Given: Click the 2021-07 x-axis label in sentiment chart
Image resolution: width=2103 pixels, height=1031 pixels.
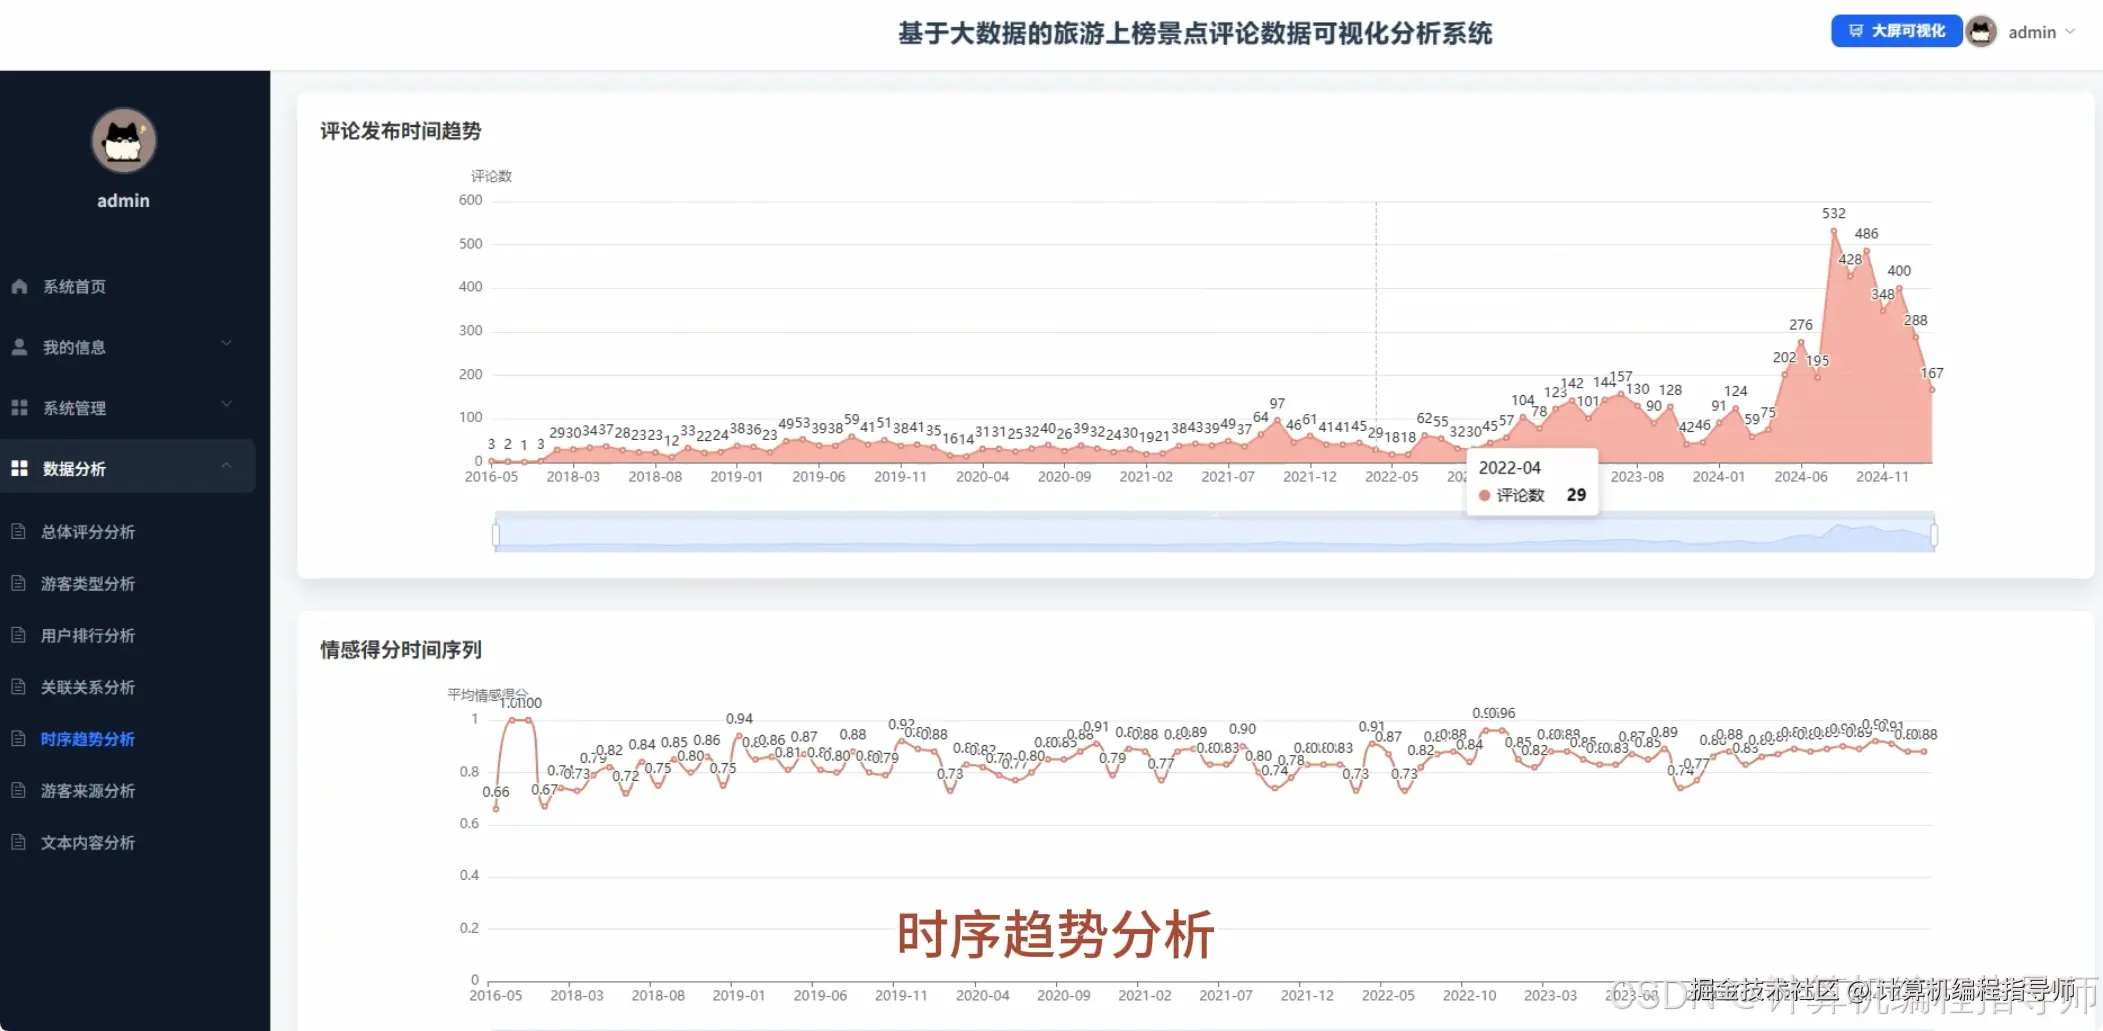Looking at the screenshot, I should 1225,996.
